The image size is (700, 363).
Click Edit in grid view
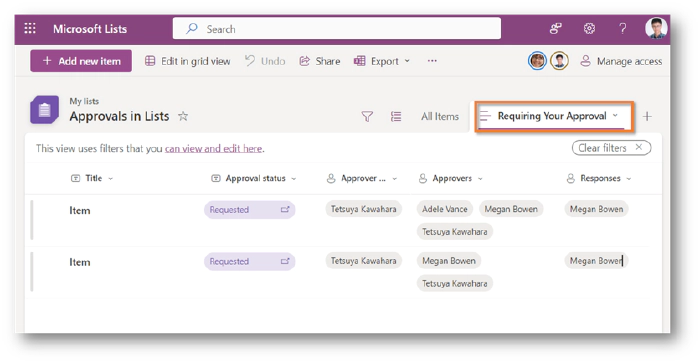click(x=188, y=61)
